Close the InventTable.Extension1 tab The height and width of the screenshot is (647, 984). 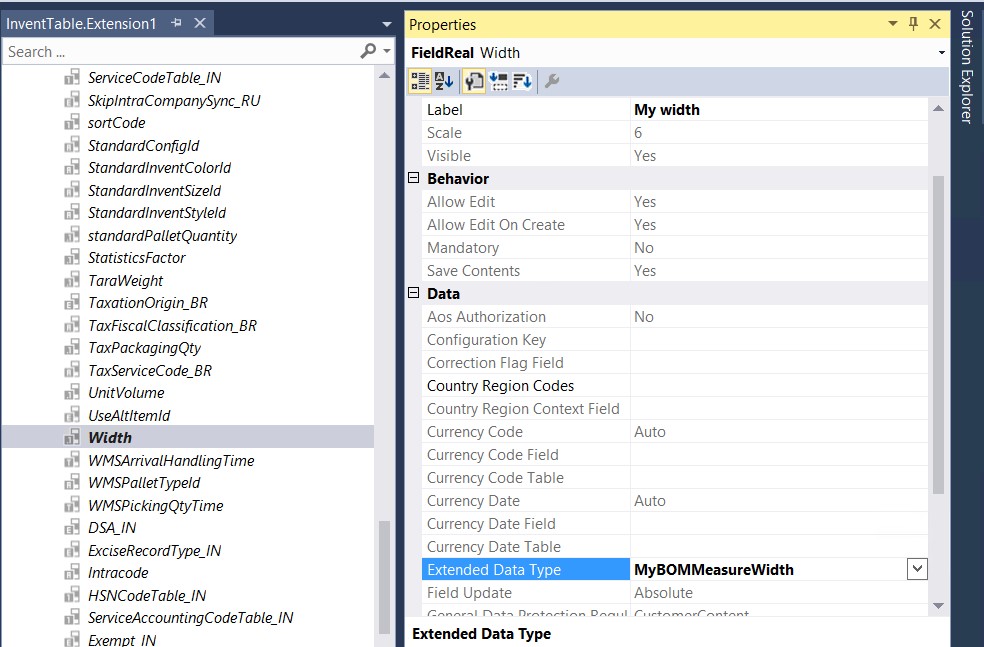point(200,23)
